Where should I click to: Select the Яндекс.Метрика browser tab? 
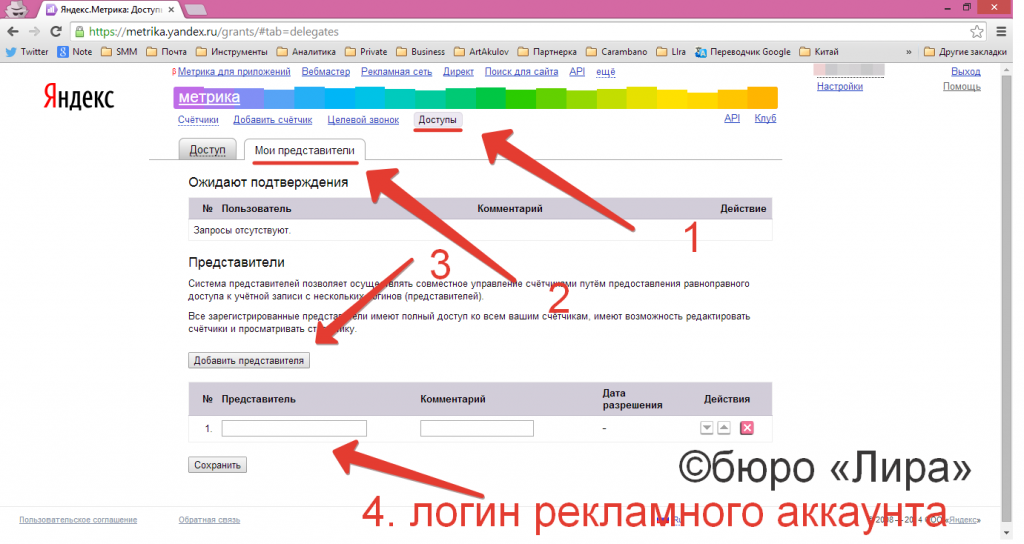111,10
